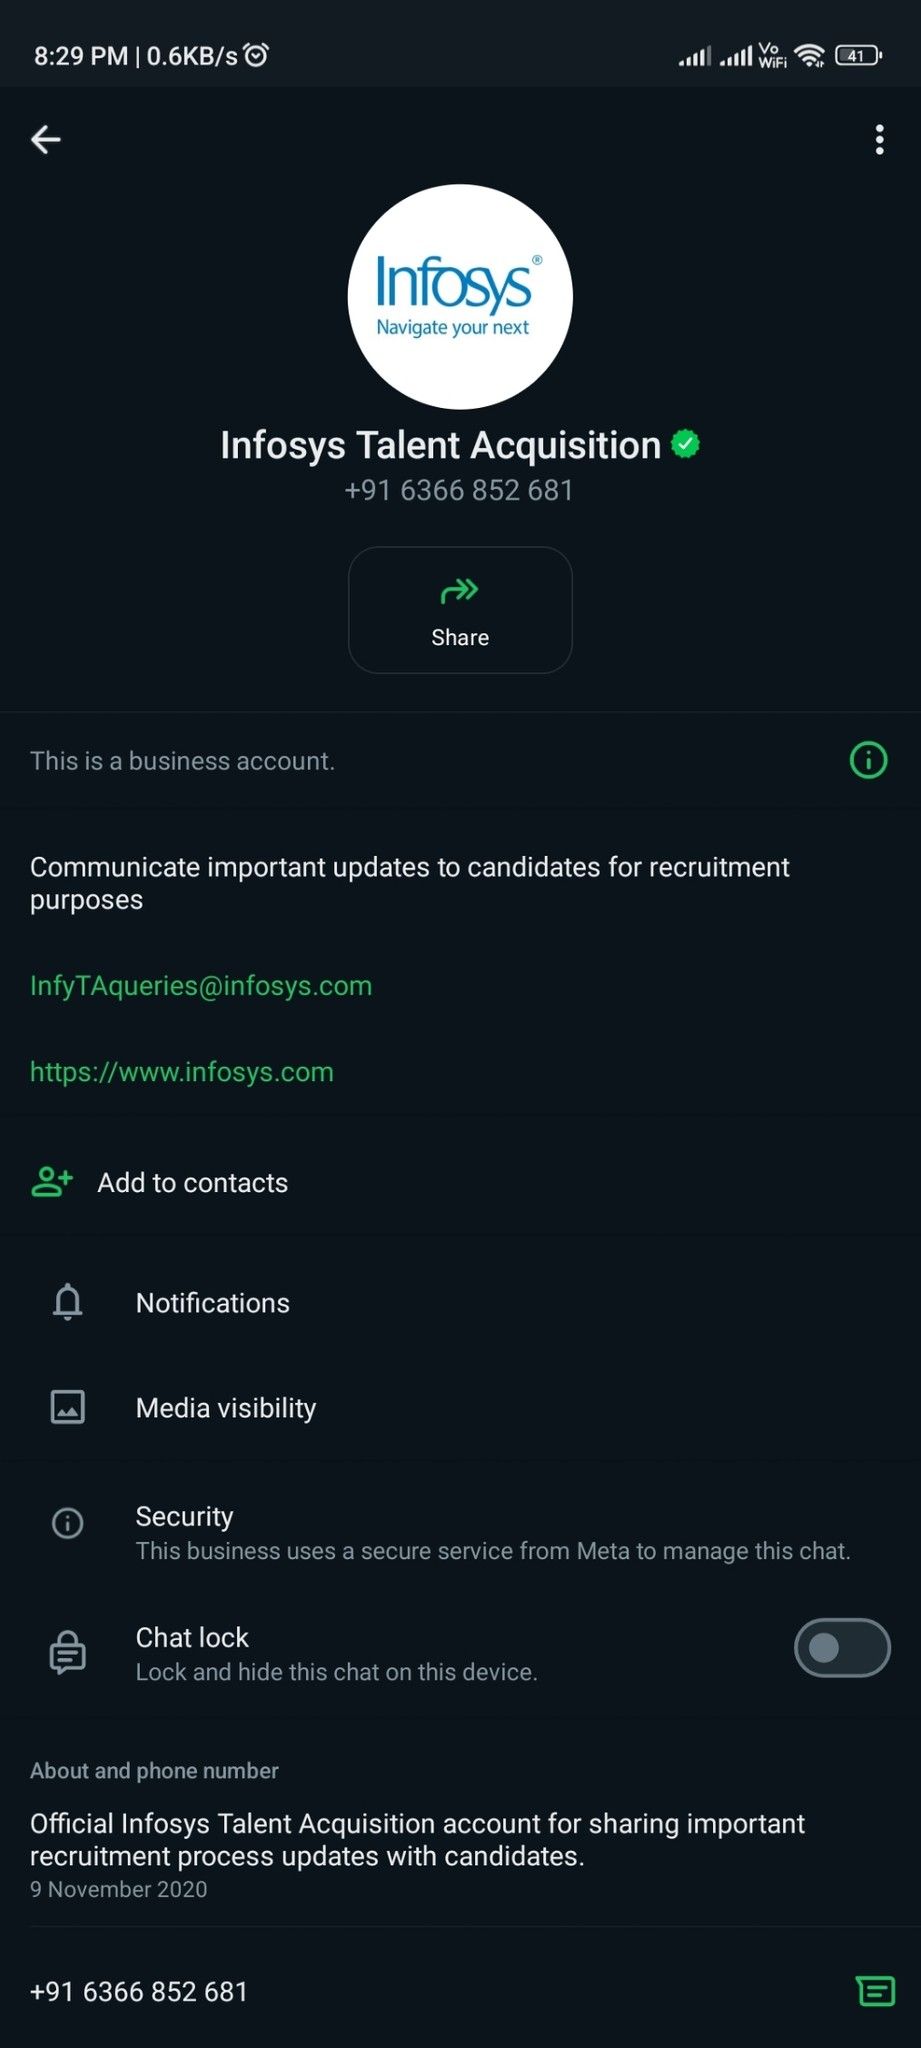Tap the back arrow icon
Screen dimensions: 921x2048
[46, 140]
